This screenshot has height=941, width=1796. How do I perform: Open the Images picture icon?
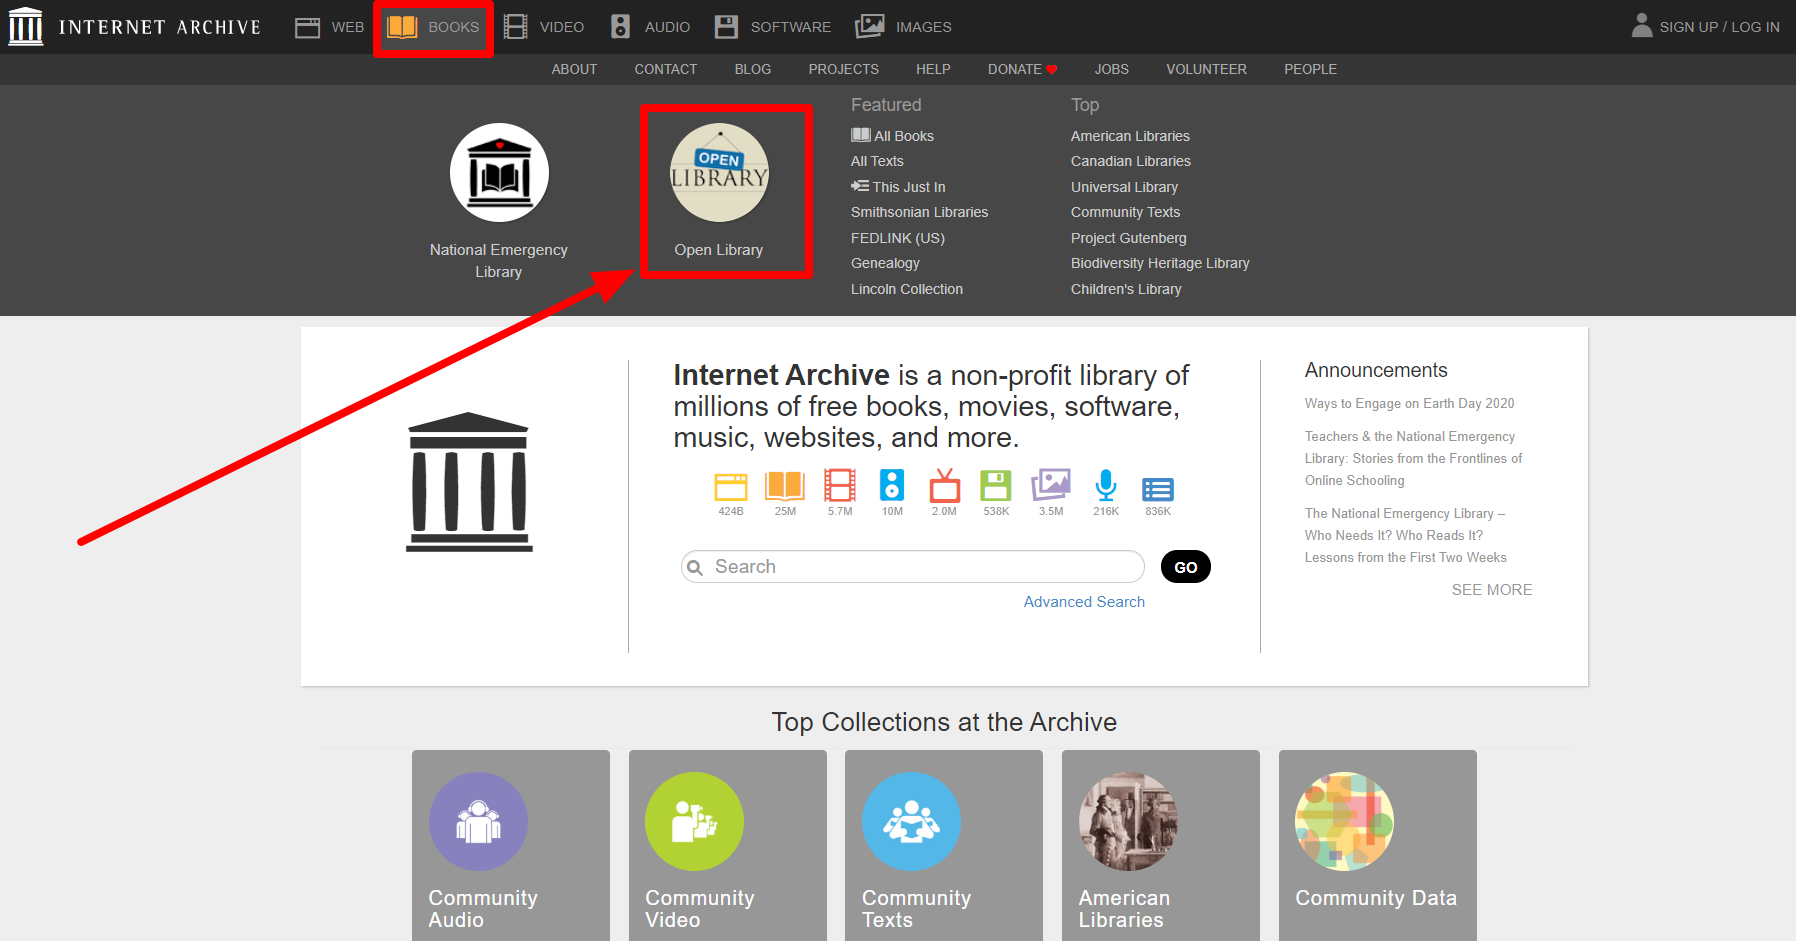(x=870, y=27)
